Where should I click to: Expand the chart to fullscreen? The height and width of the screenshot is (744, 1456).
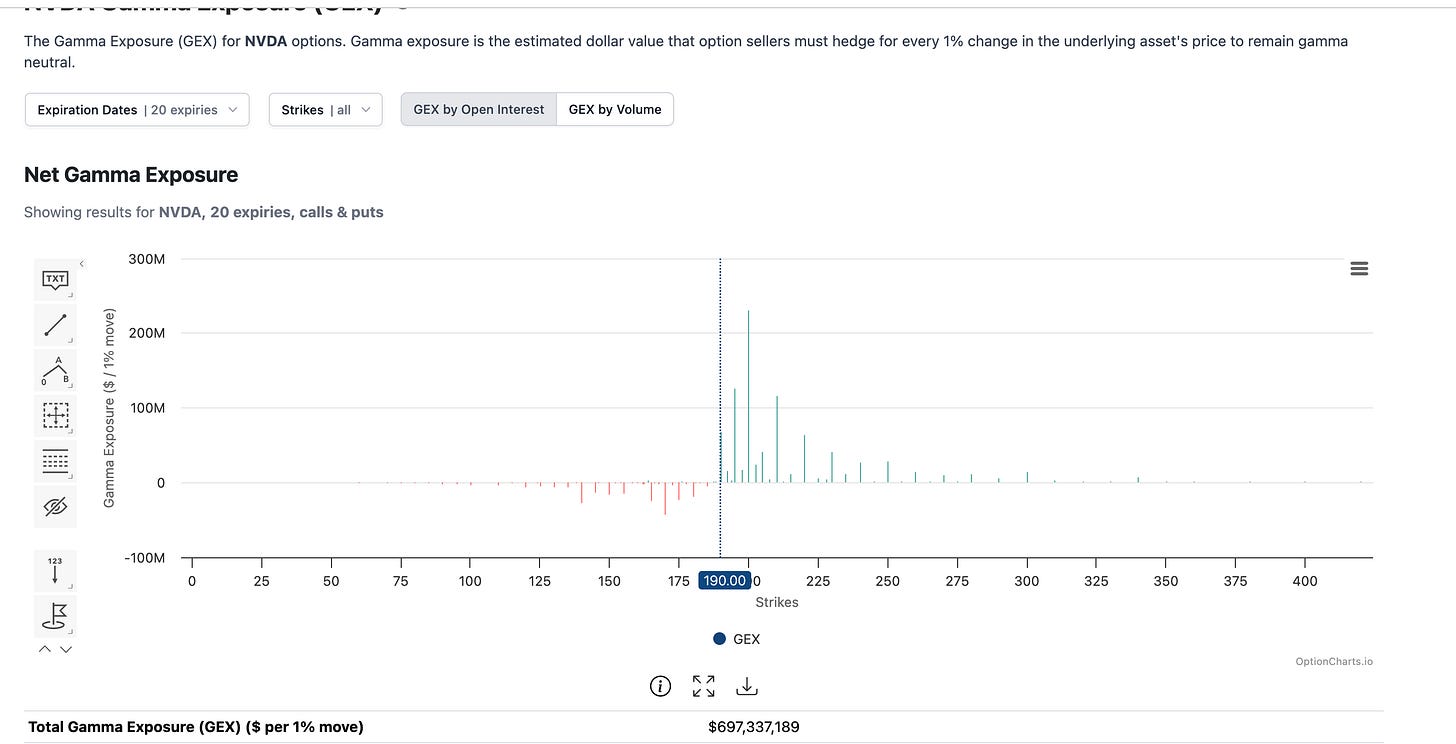coord(704,686)
